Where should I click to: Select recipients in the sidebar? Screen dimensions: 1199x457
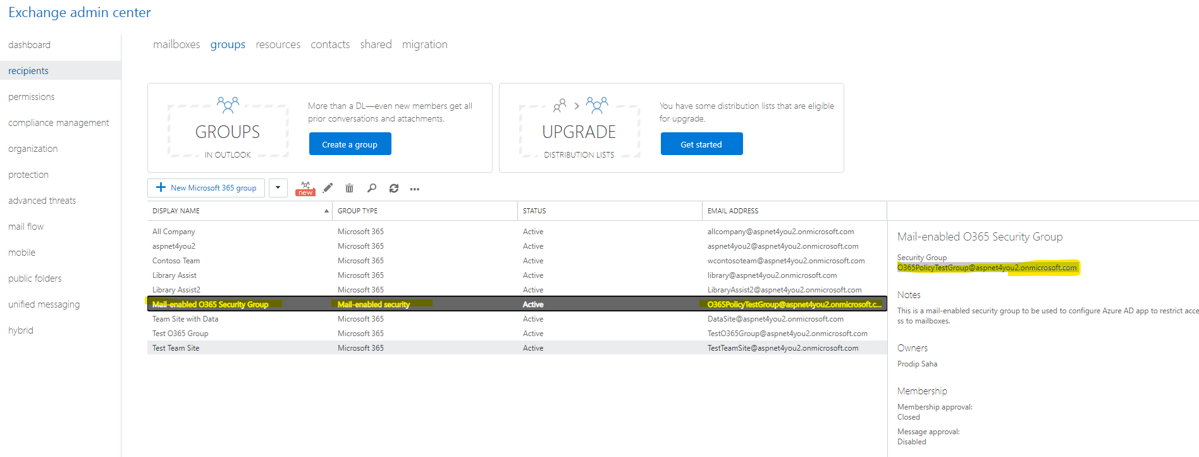click(60, 71)
